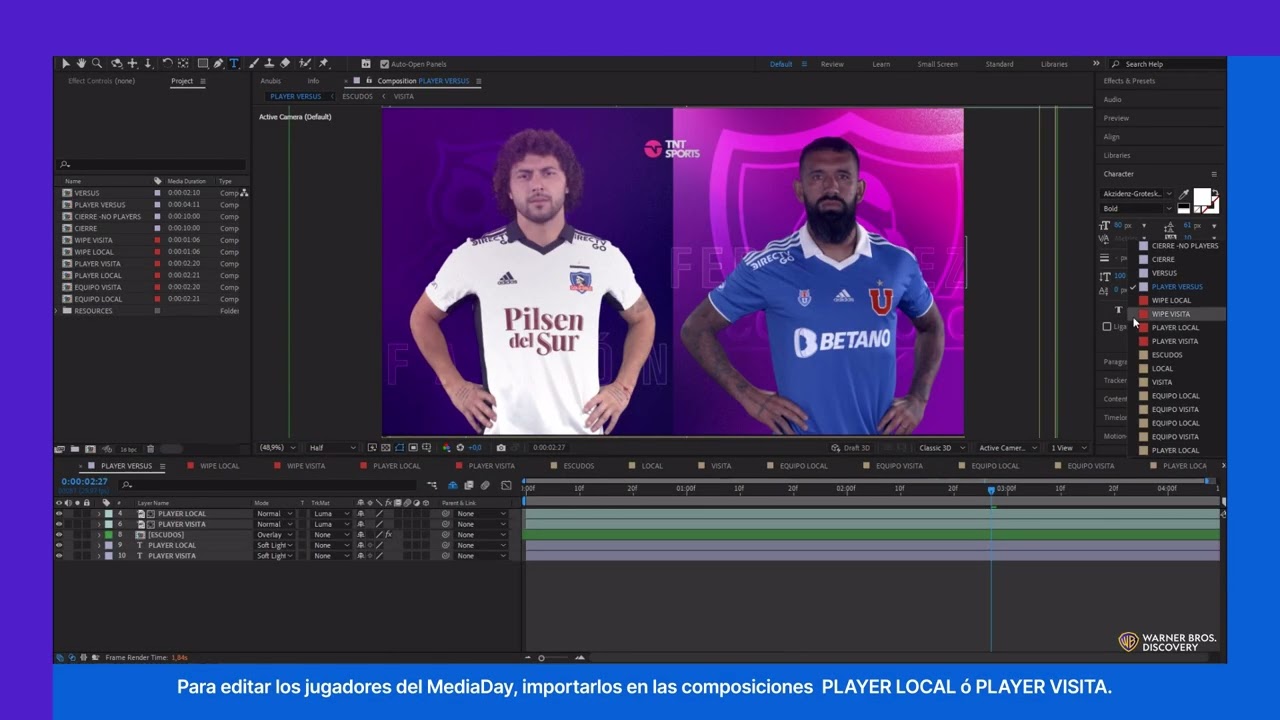The image size is (1280, 720).
Task: Open the Review workspace
Action: coord(832,64)
